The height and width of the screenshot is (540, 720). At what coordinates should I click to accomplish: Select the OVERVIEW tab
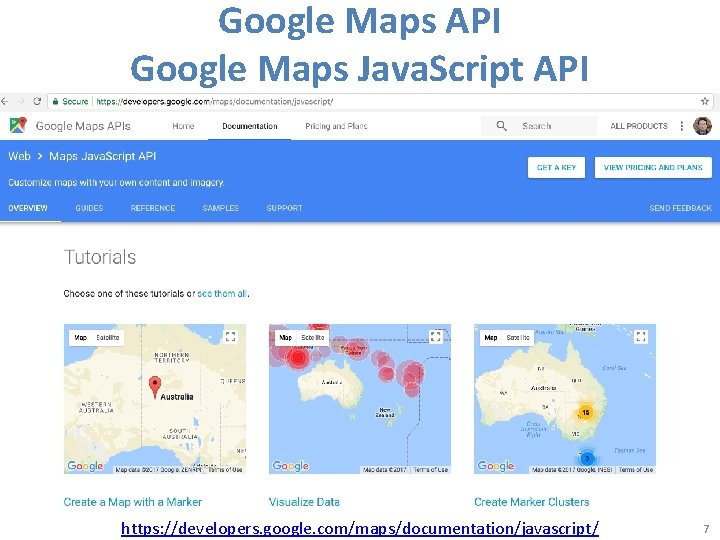[28, 208]
